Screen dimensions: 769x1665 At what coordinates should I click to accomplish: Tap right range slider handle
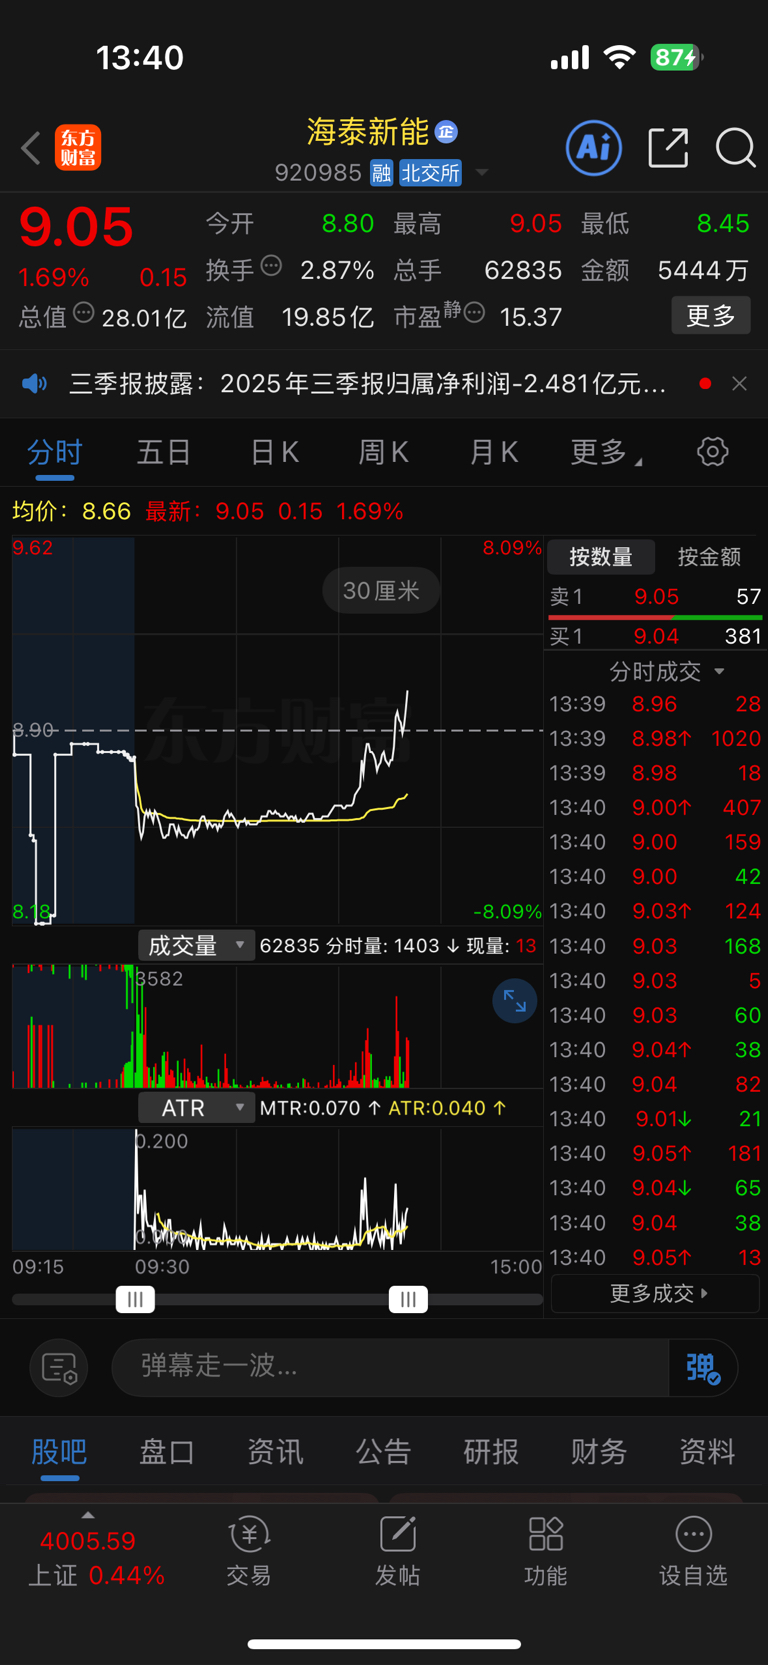tap(408, 1299)
